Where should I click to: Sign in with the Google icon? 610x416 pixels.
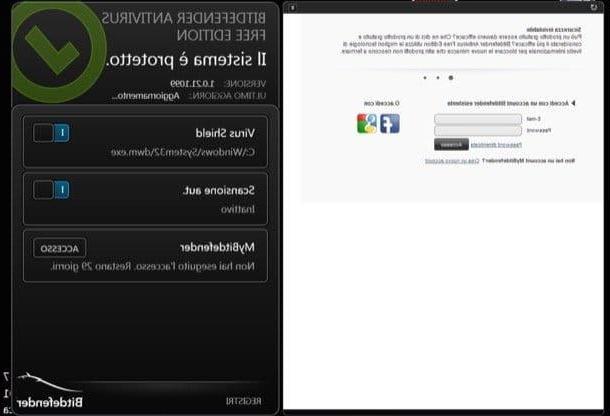[367, 124]
